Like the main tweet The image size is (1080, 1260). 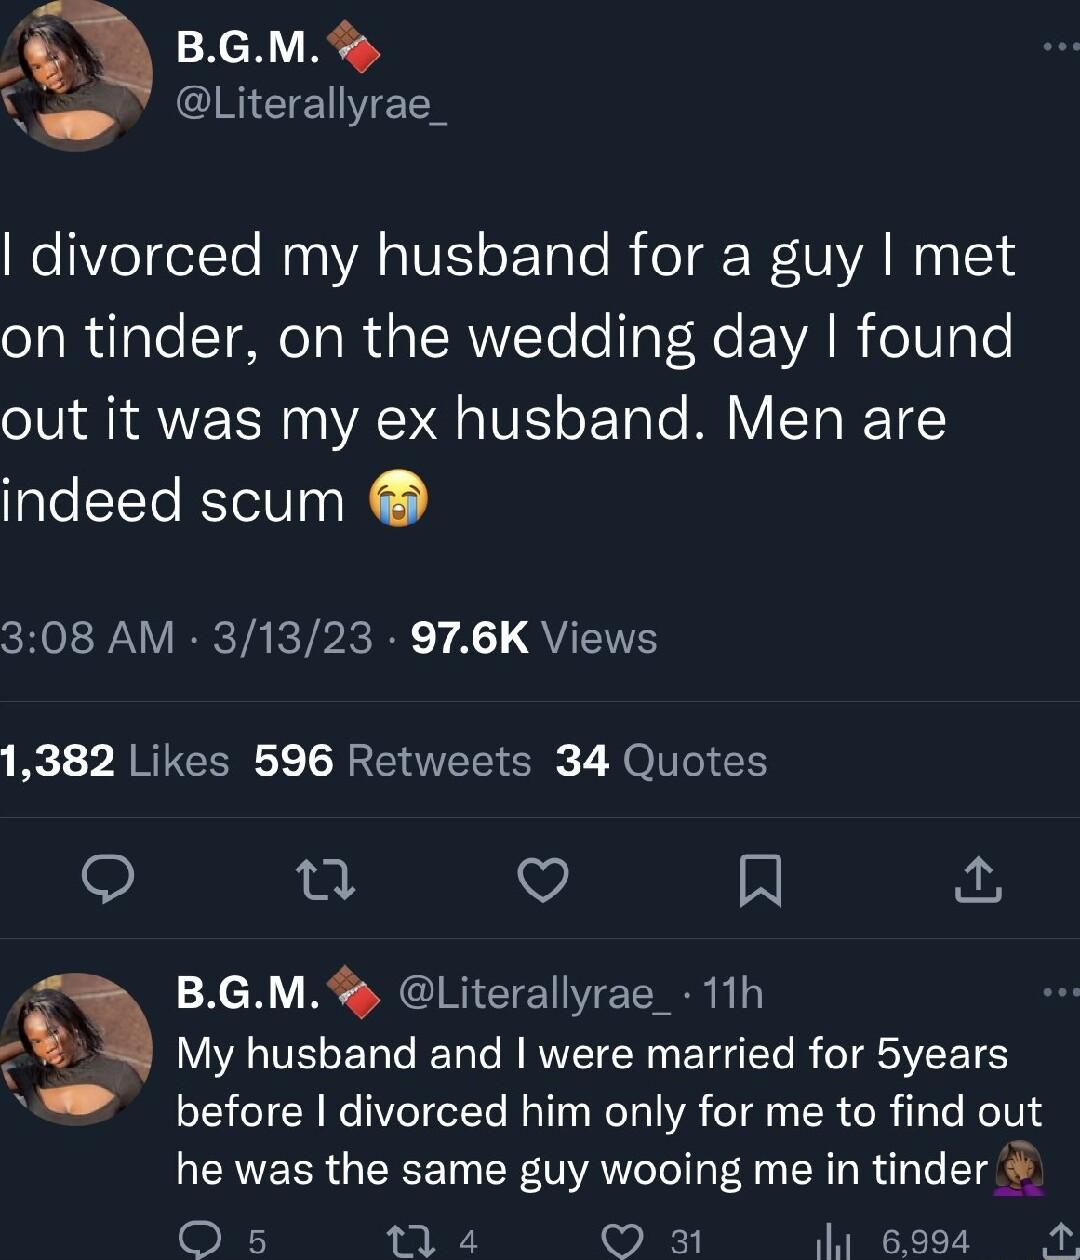click(543, 880)
